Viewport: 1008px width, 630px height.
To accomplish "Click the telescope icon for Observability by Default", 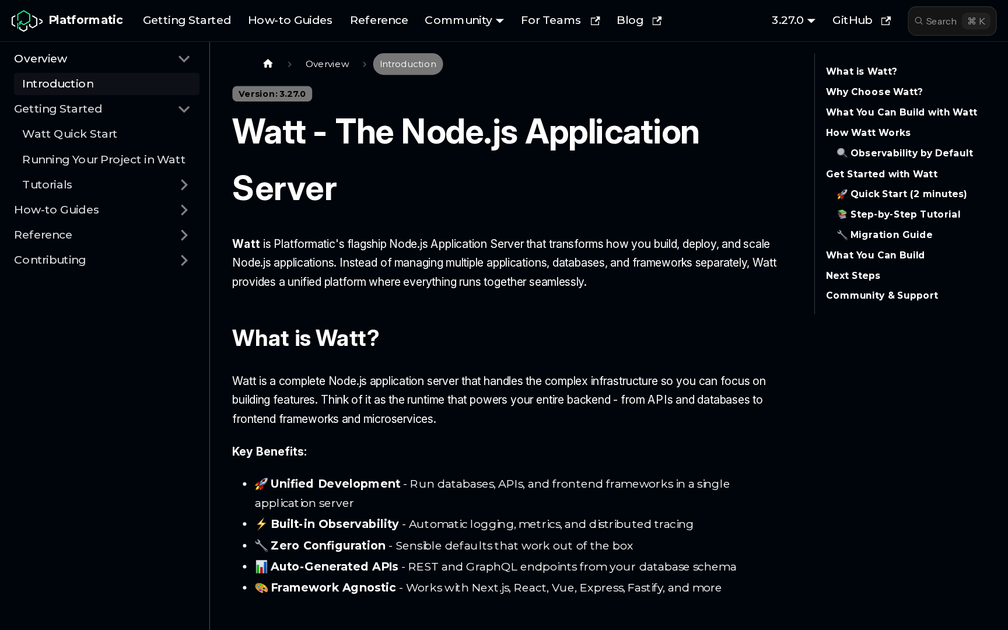I will point(841,152).
